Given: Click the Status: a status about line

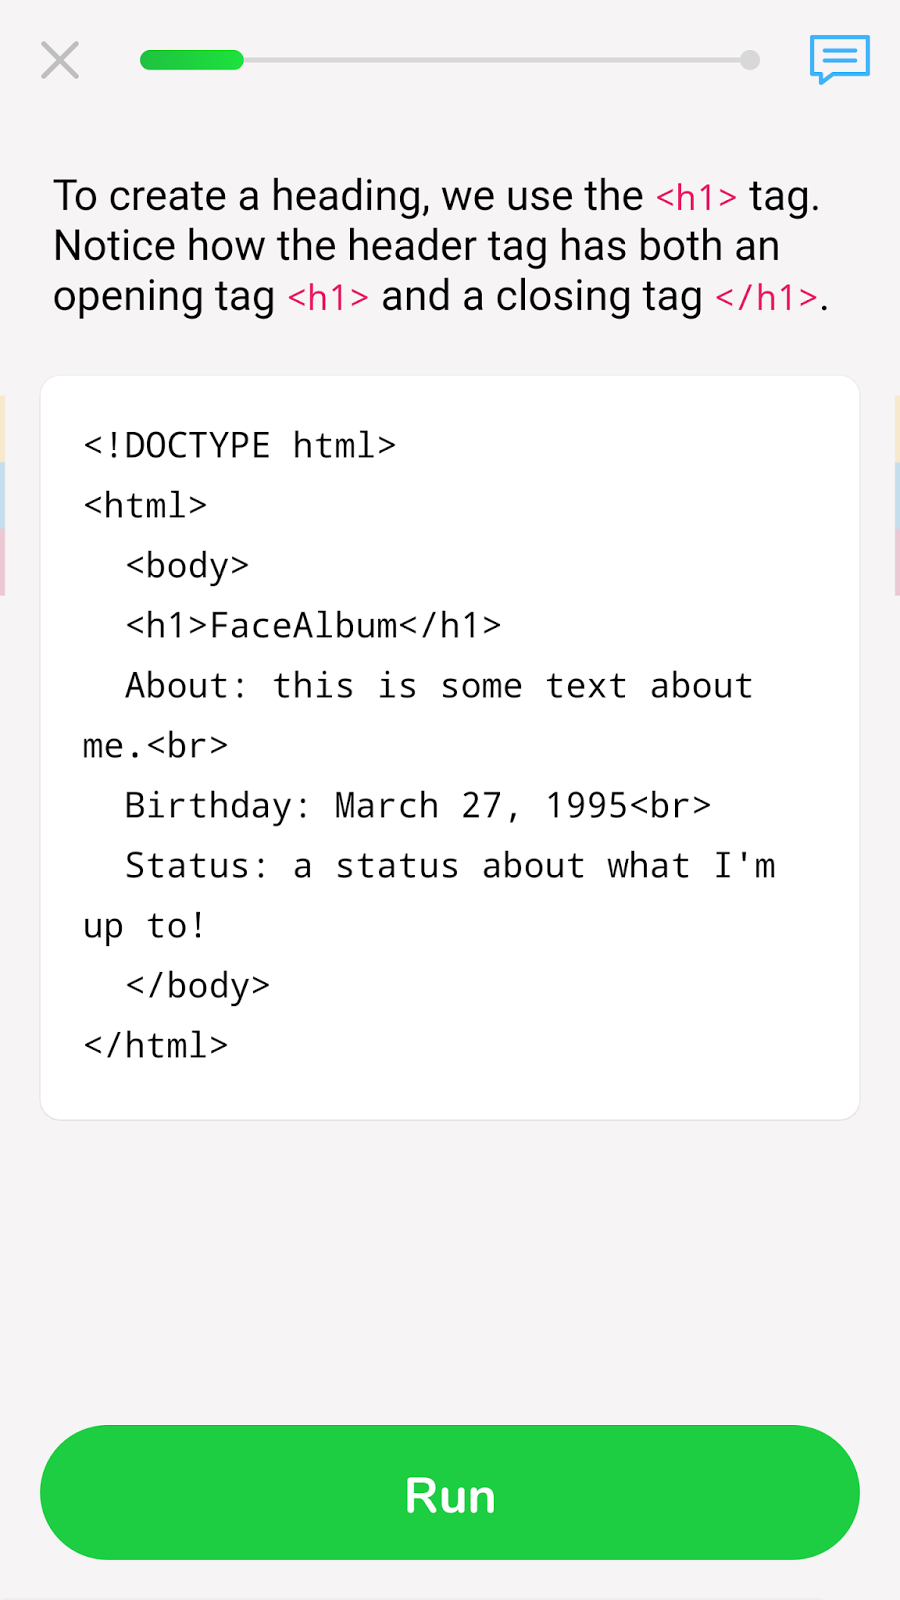Looking at the screenshot, I should click(x=450, y=866).
